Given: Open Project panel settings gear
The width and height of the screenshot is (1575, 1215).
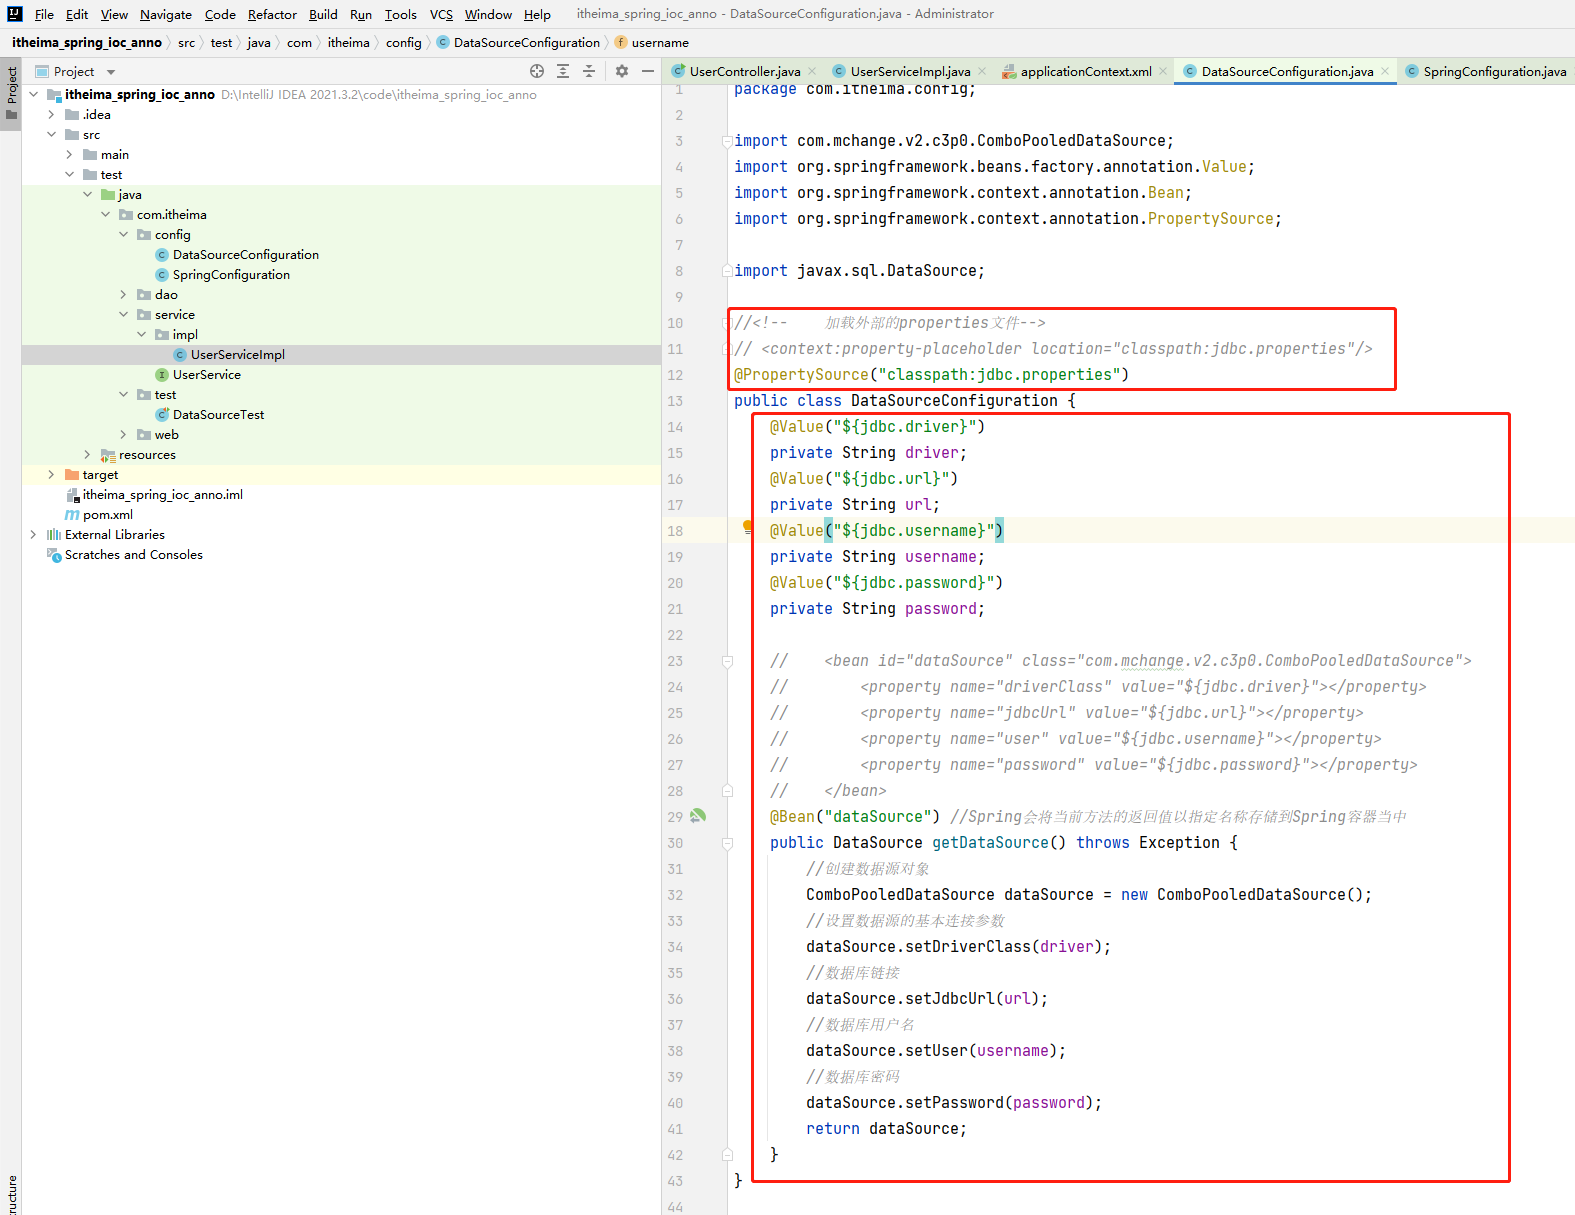Looking at the screenshot, I should point(622,71).
